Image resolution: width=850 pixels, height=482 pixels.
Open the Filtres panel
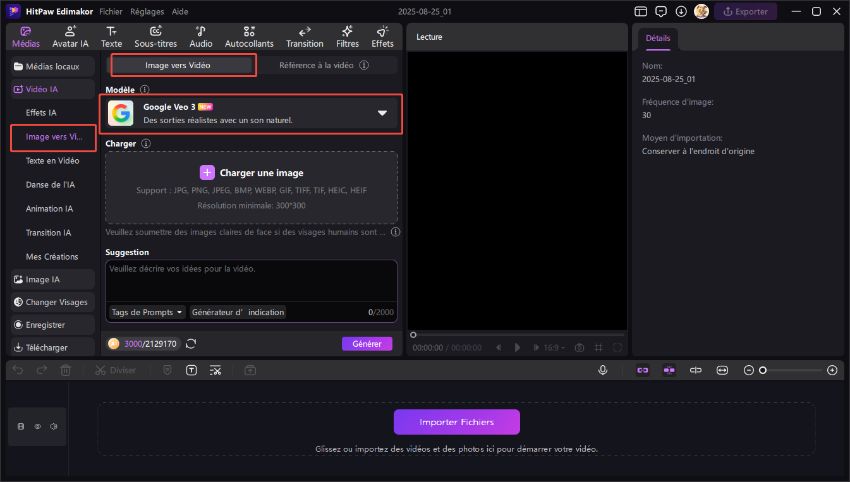(x=347, y=37)
